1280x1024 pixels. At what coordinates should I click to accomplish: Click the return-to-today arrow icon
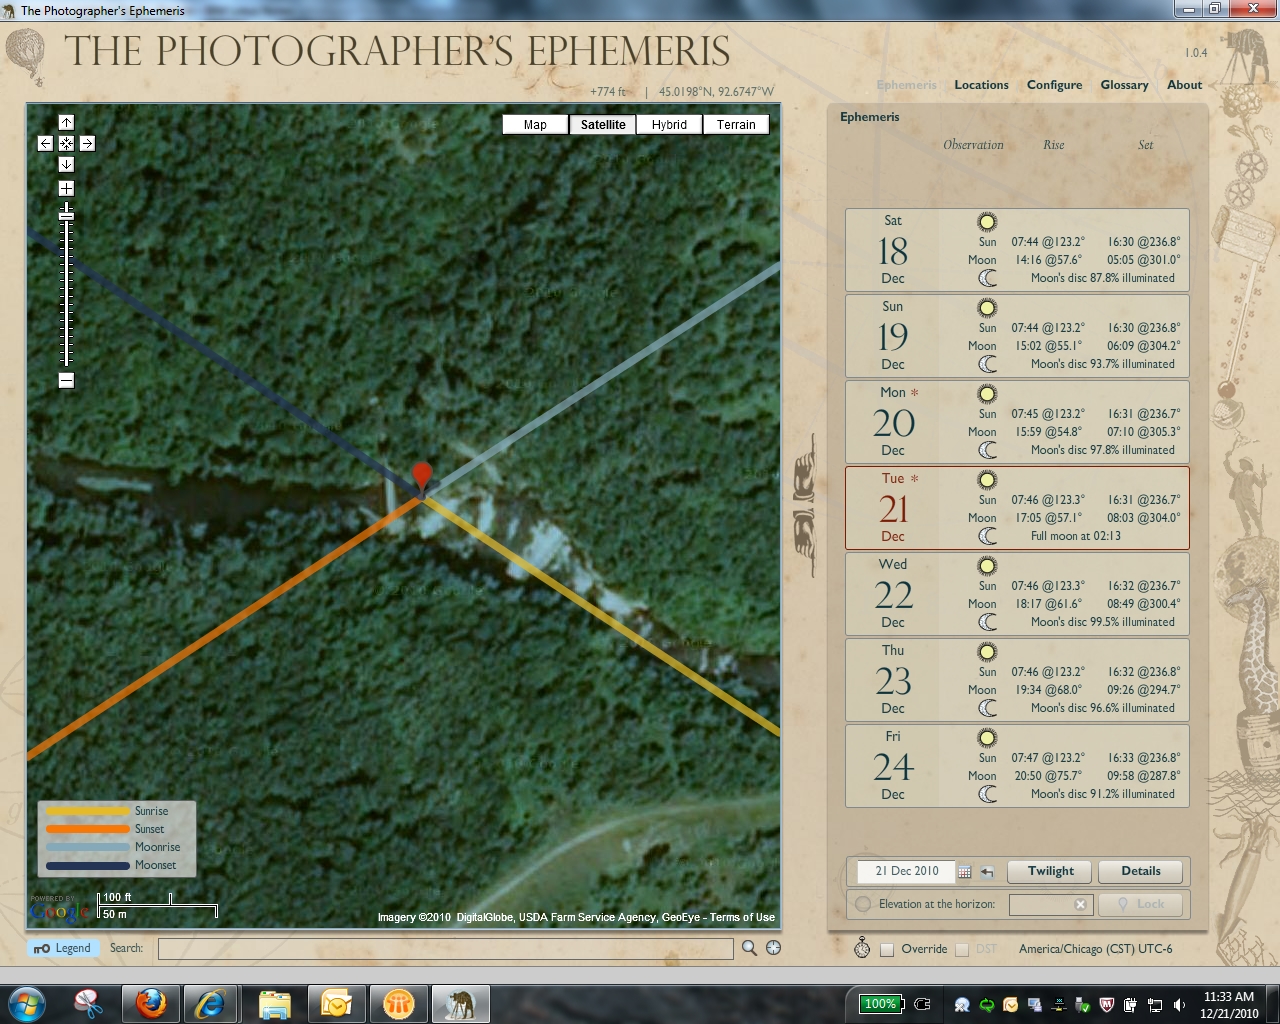(987, 872)
